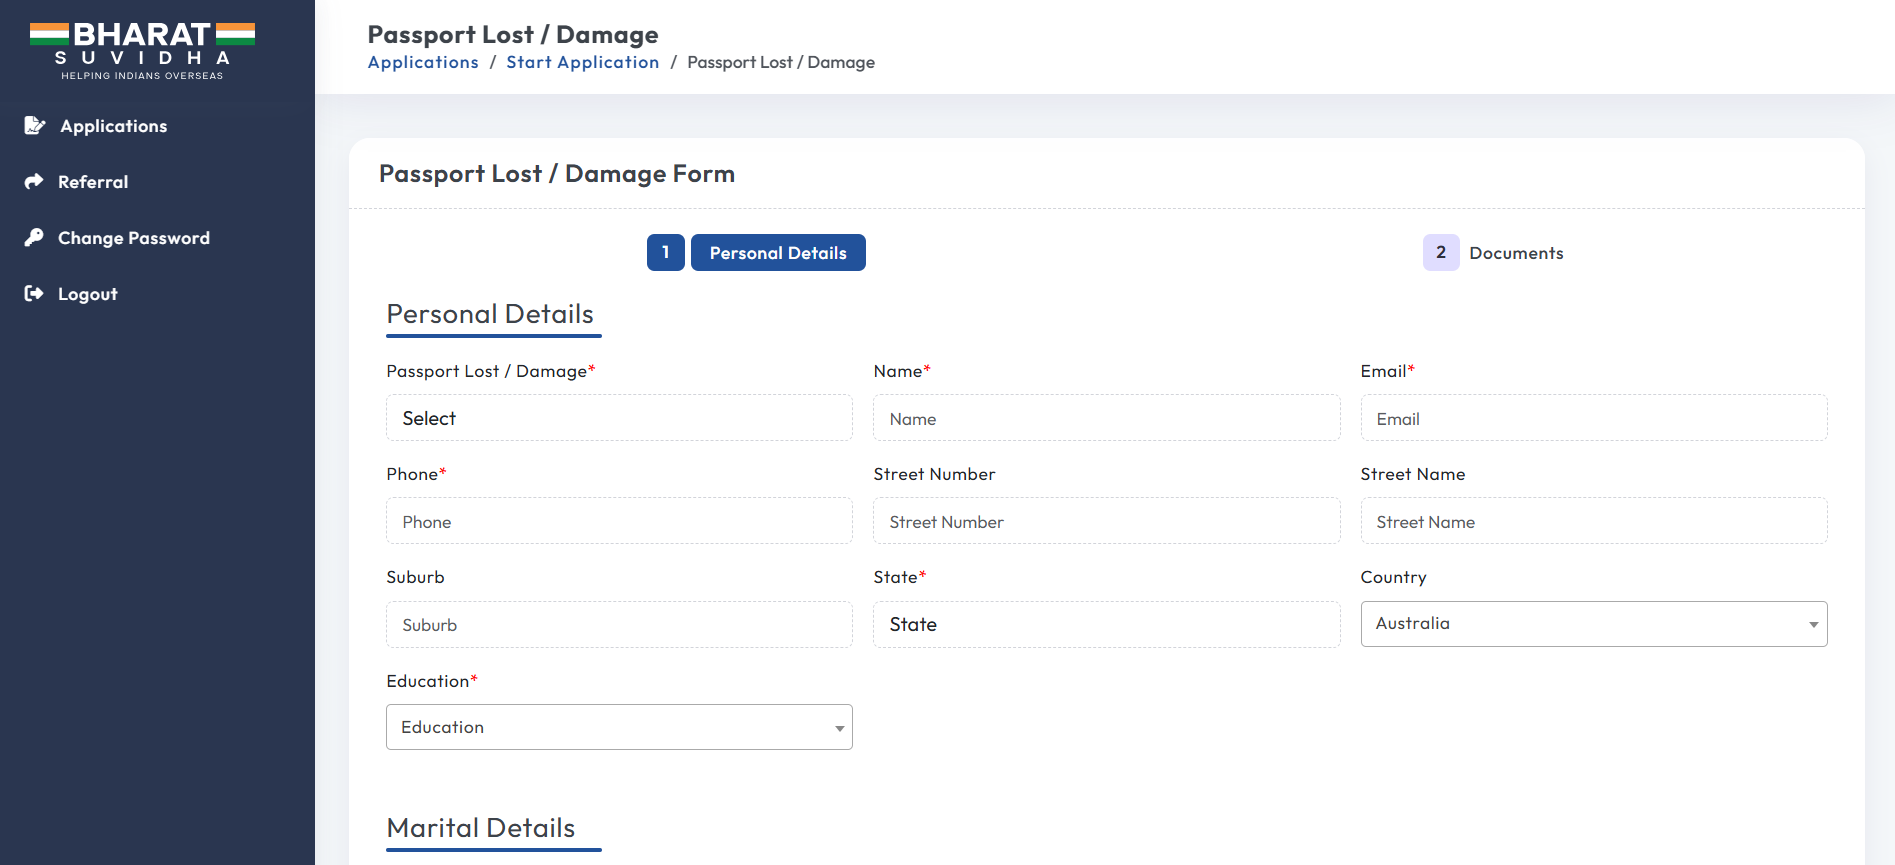Viewport: 1895px width, 865px height.
Task: Click into the Name input field
Action: pos(1106,419)
